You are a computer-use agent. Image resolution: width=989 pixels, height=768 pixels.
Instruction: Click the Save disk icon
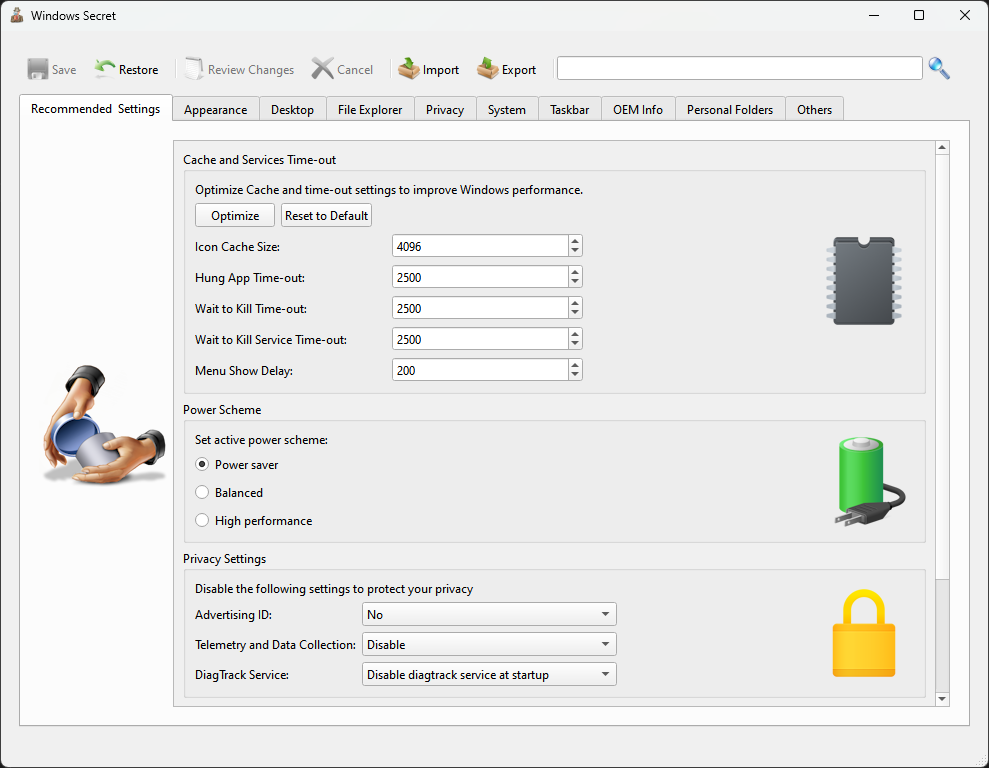(37, 69)
